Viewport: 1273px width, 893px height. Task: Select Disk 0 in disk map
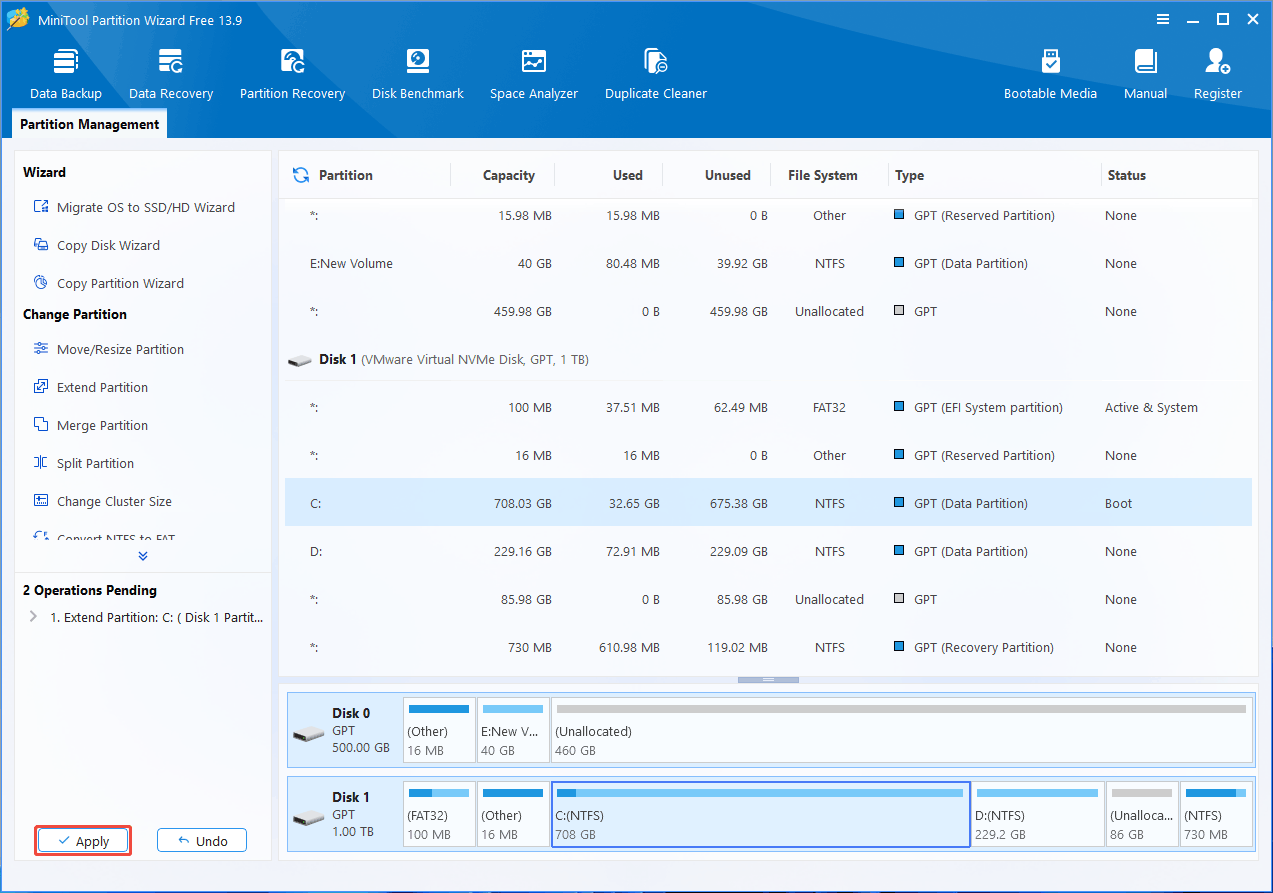click(344, 730)
